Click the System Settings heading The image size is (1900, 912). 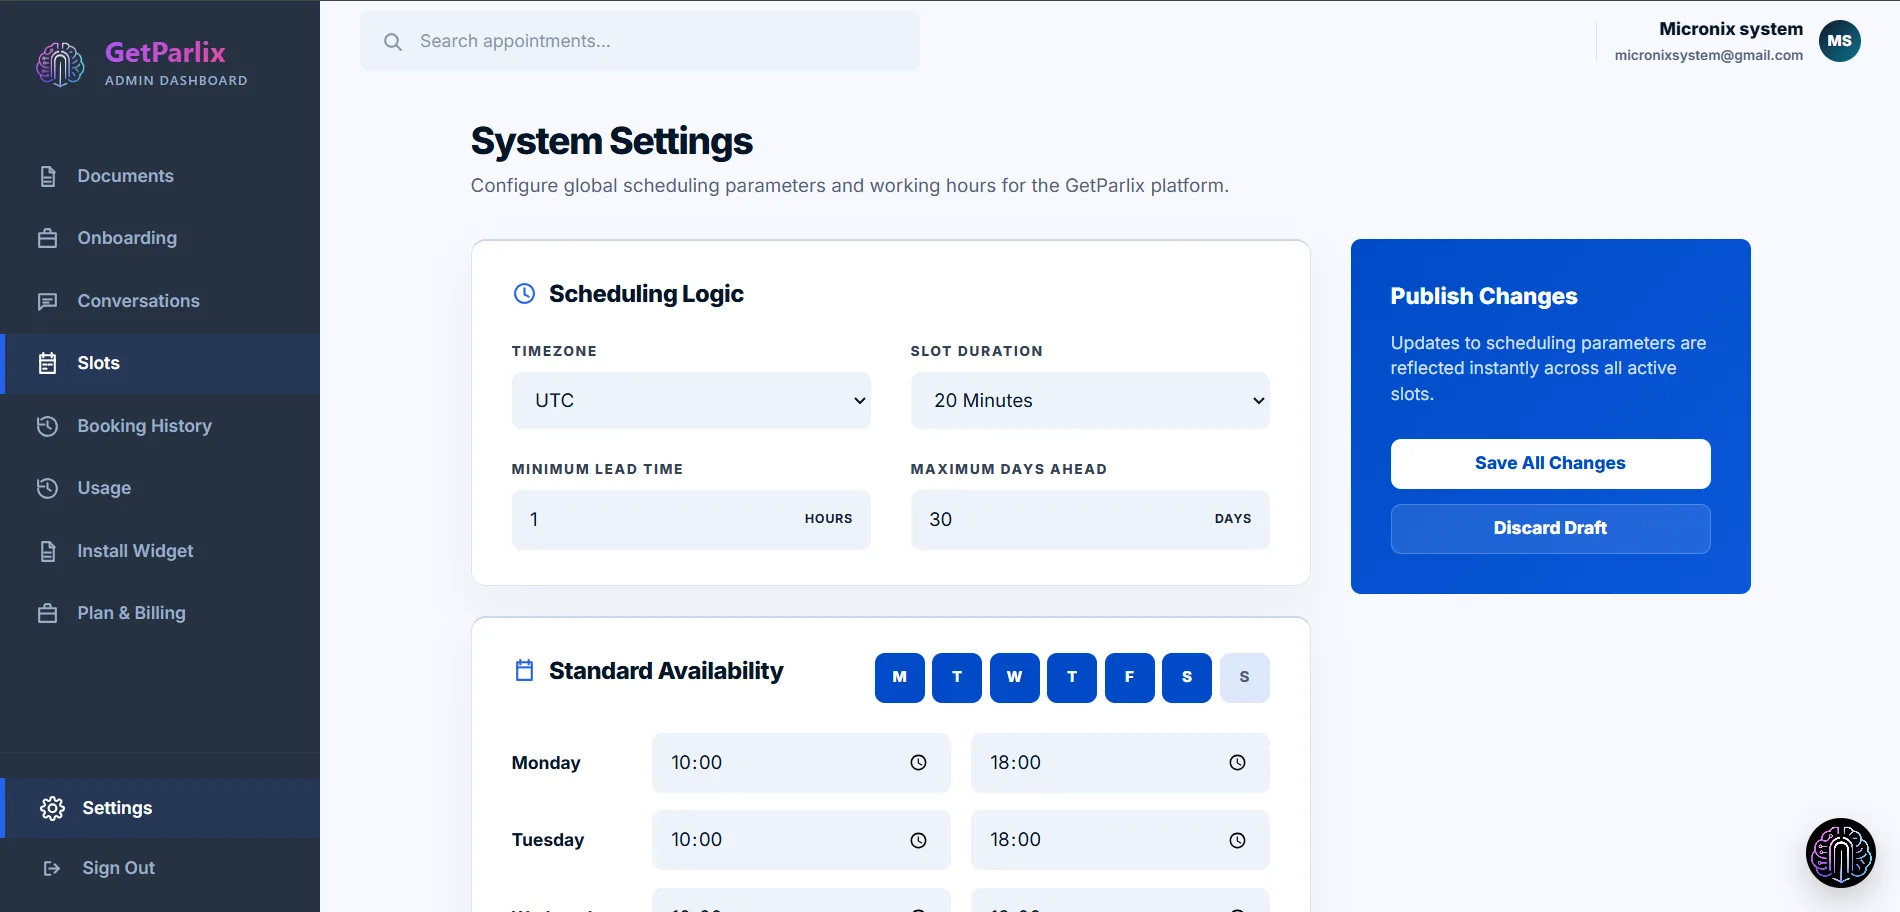(x=612, y=141)
